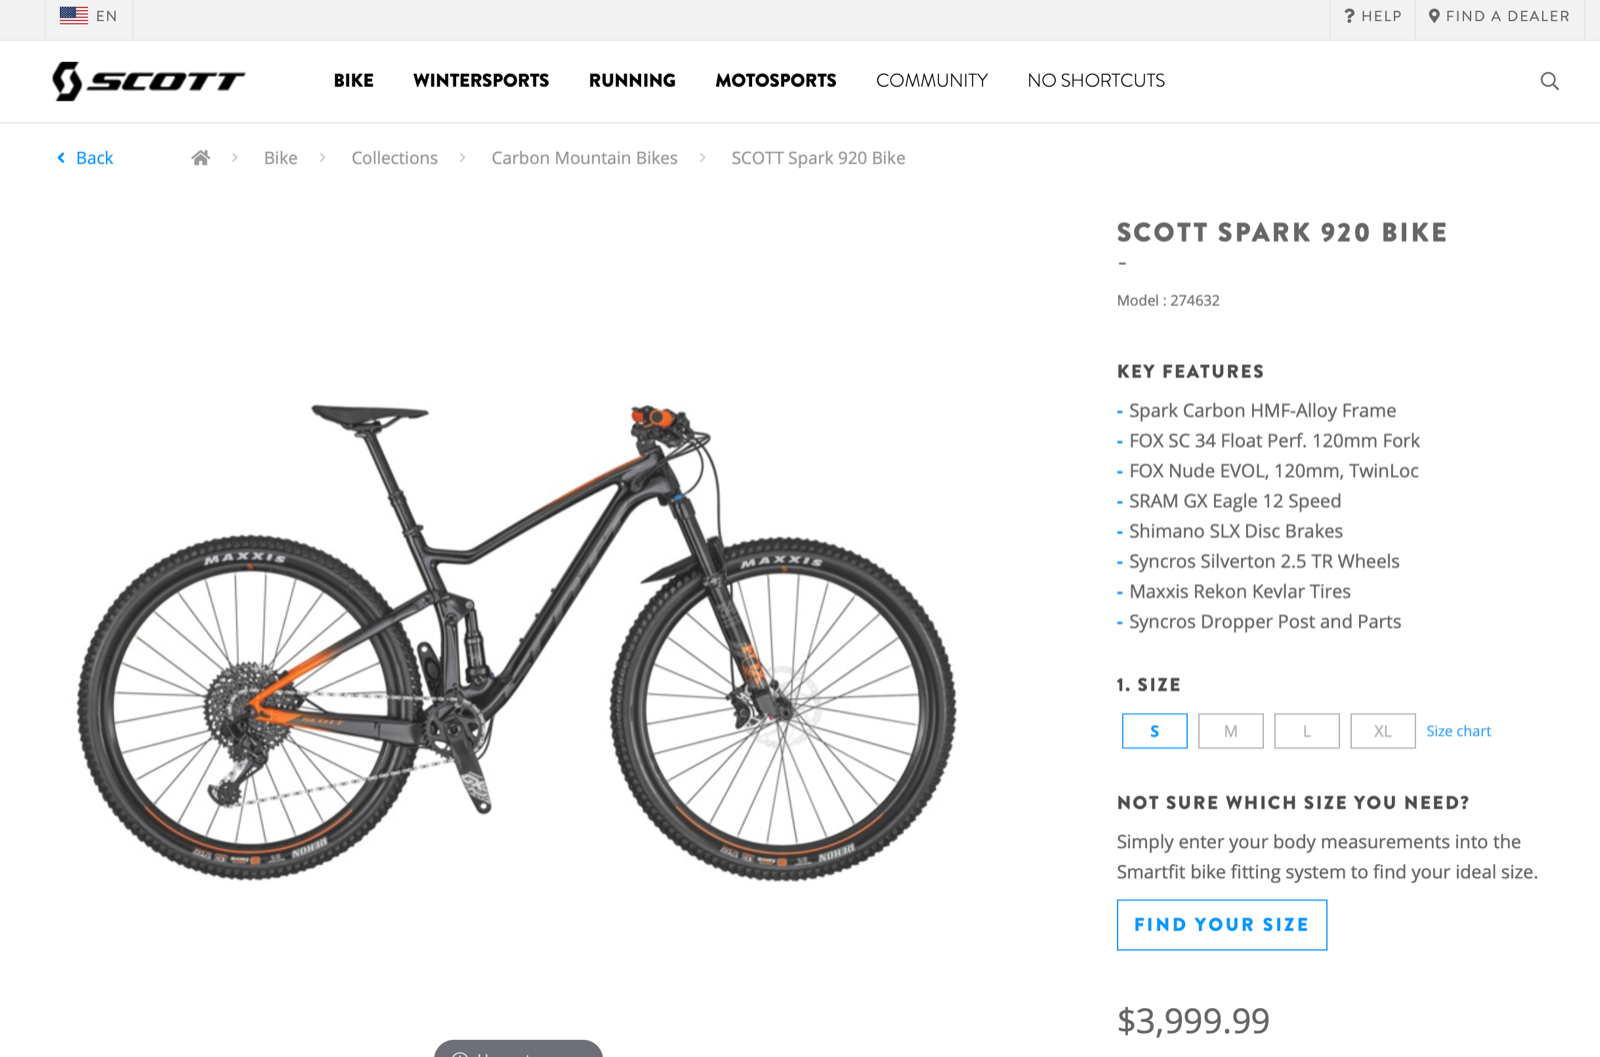The height and width of the screenshot is (1057, 1600).
Task: Open the Size chart link
Action: [1458, 731]
